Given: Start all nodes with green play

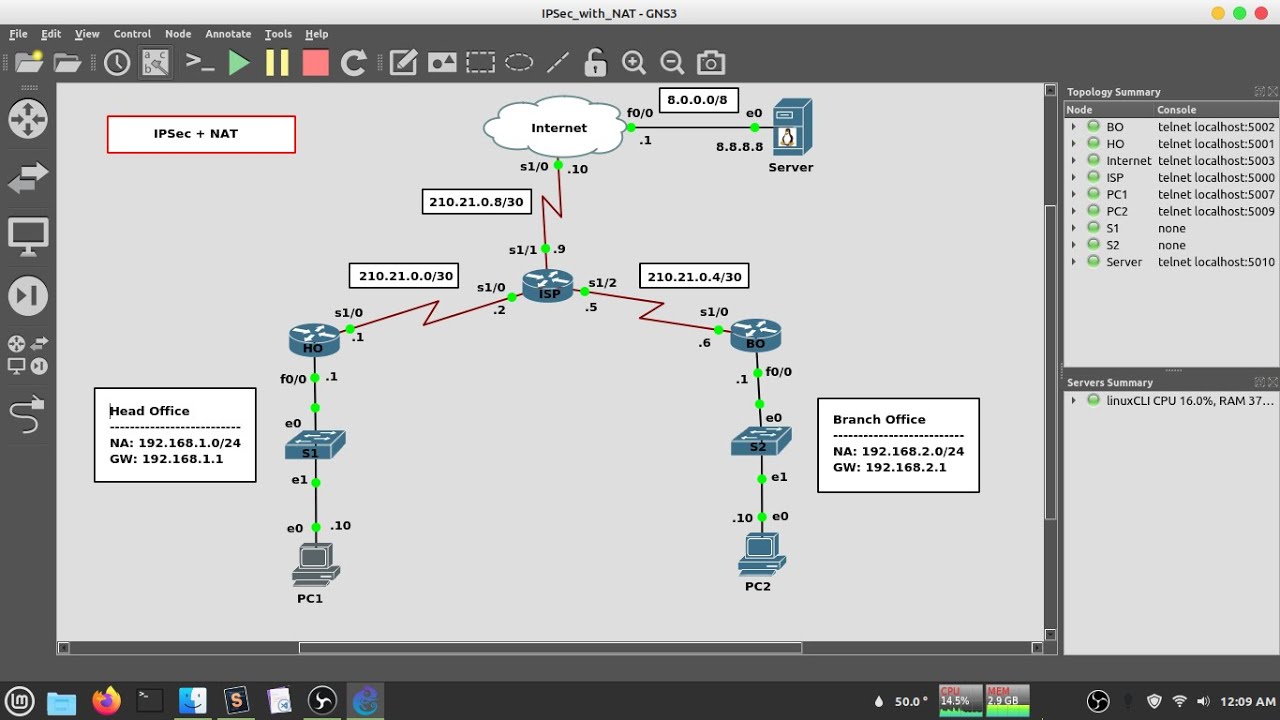Looking at the screenshot, I should coord(239,63).
